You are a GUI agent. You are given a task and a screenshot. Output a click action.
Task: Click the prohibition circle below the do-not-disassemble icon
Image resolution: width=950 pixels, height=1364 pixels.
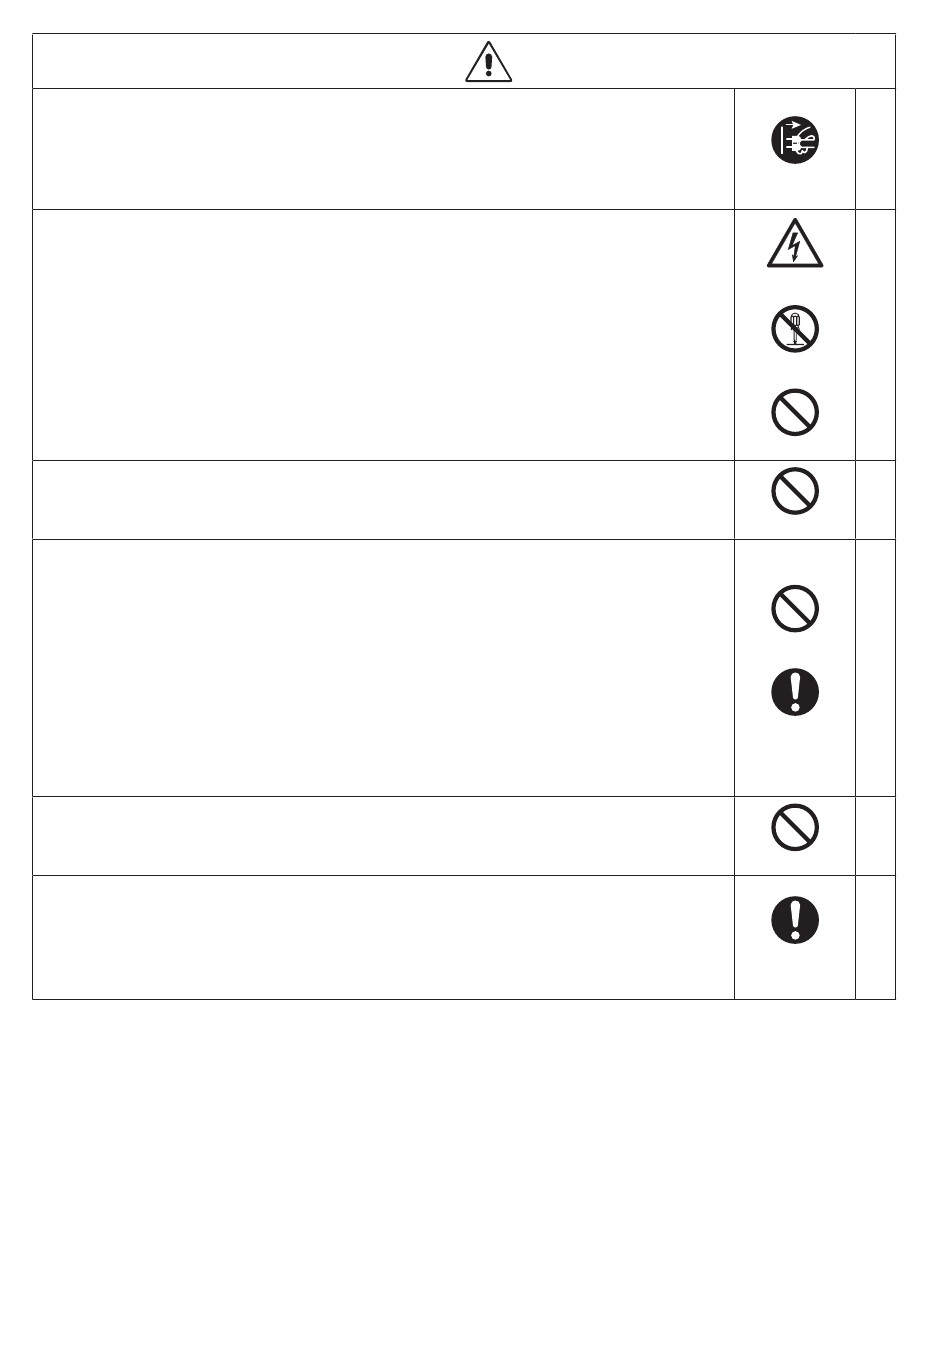[x=795, y=412]
